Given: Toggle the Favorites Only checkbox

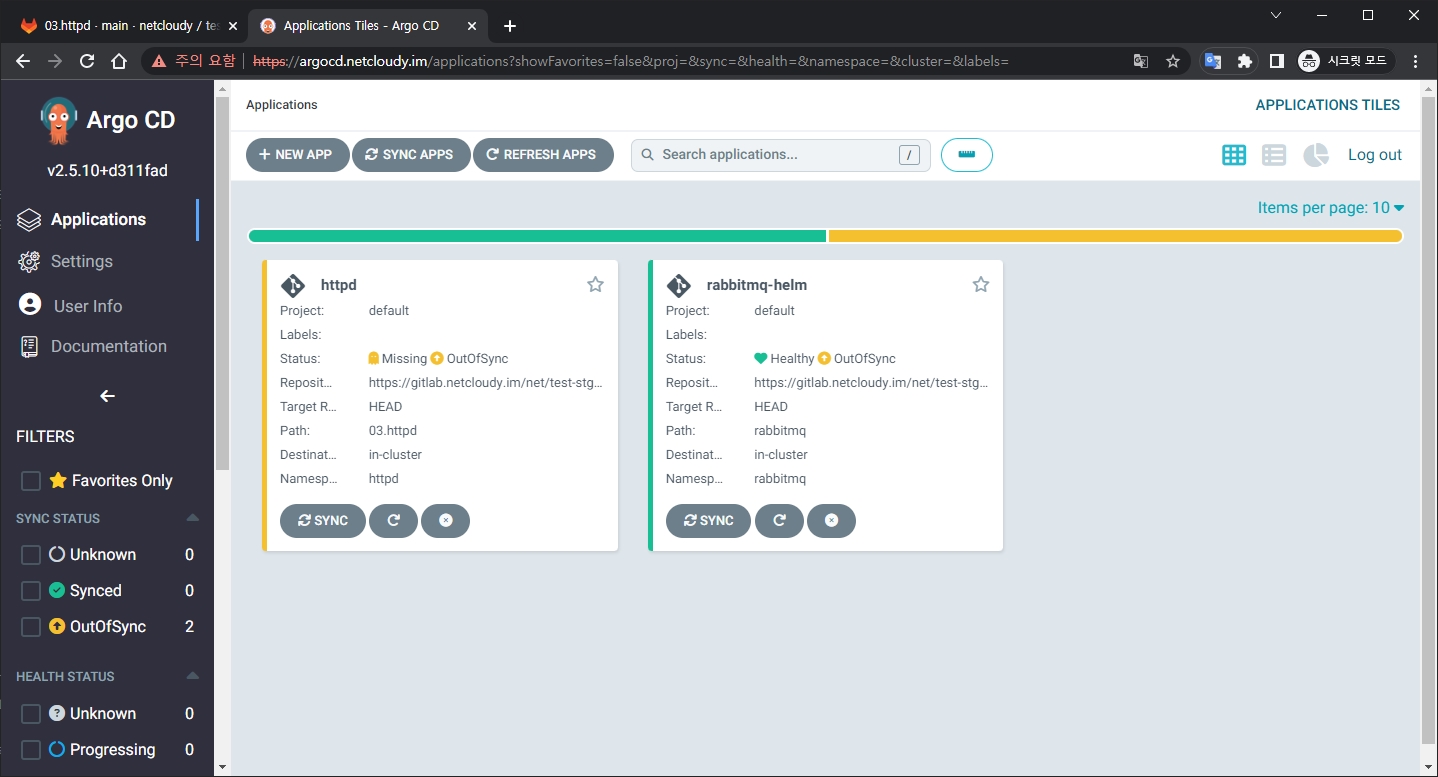Looking at the screenshot, I should pos(31,481).
